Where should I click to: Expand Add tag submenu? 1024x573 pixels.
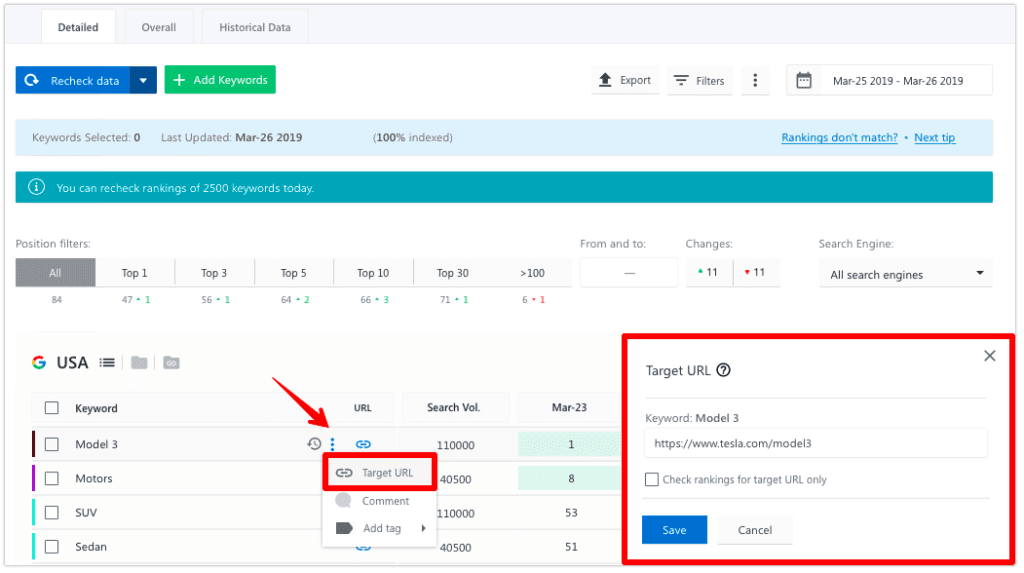tap(379, 528)
